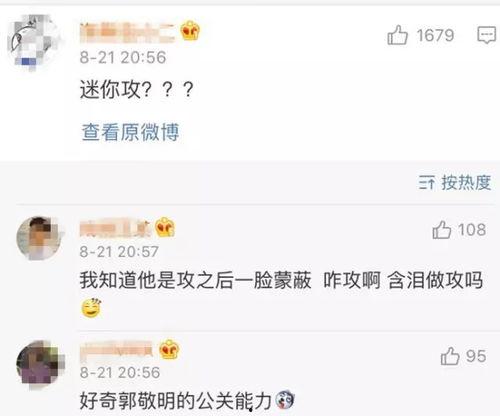Open the 查看原微博 link
The width and height of the screenshot is (500, 416).
(x=130, y=132)
